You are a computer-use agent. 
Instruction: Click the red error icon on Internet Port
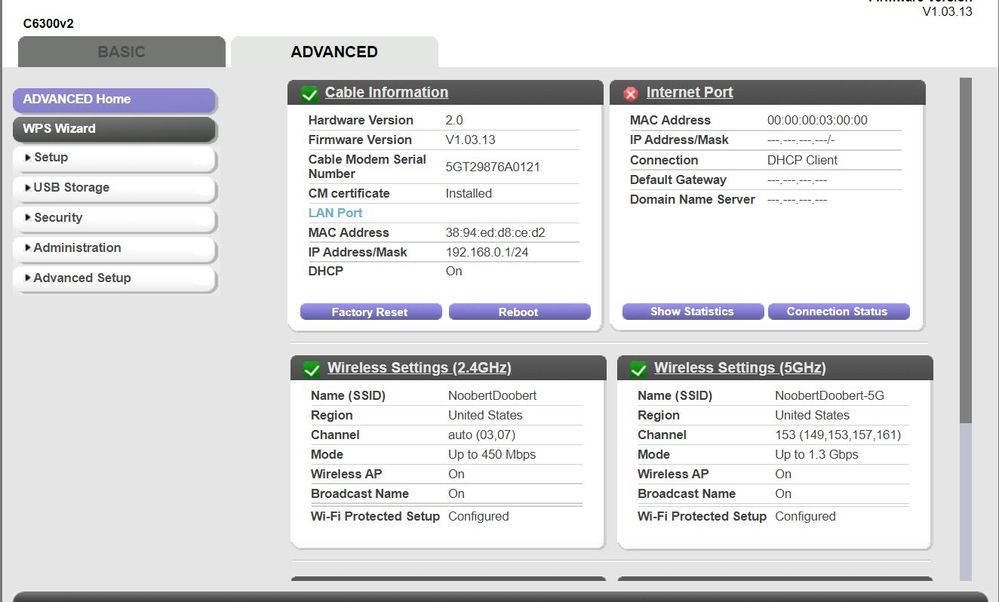click(x=630, y=92)
